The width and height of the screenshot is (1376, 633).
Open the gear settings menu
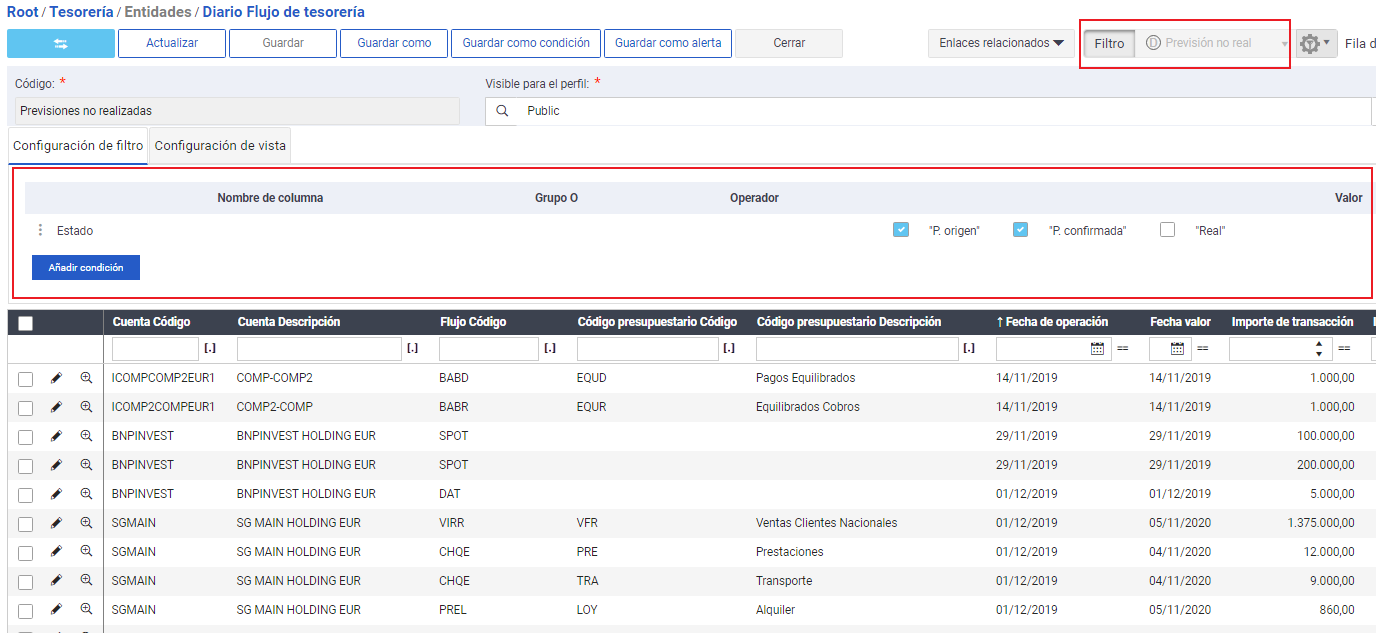[x=1315, y=44]
